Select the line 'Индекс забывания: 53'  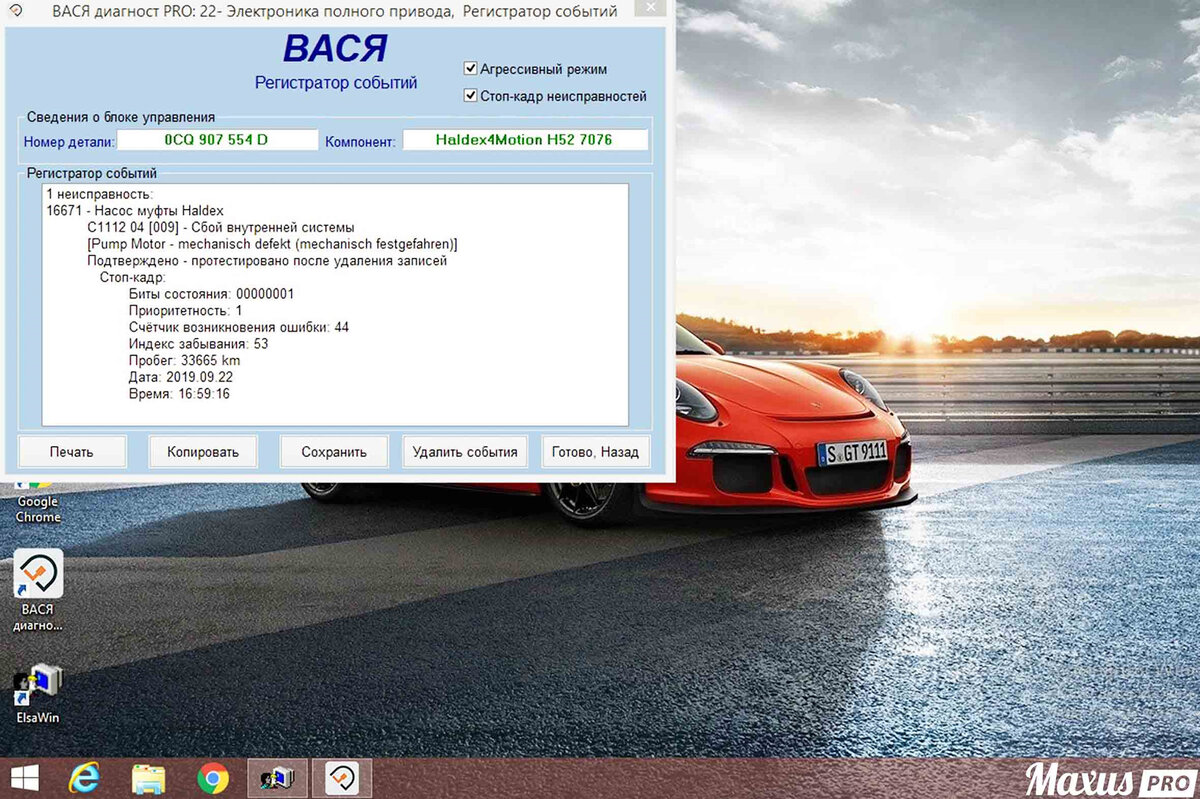[198, 344]
